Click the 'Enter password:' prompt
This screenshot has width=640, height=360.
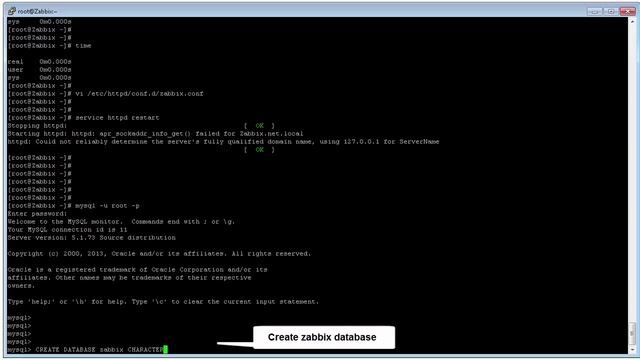tap(37, 214)
